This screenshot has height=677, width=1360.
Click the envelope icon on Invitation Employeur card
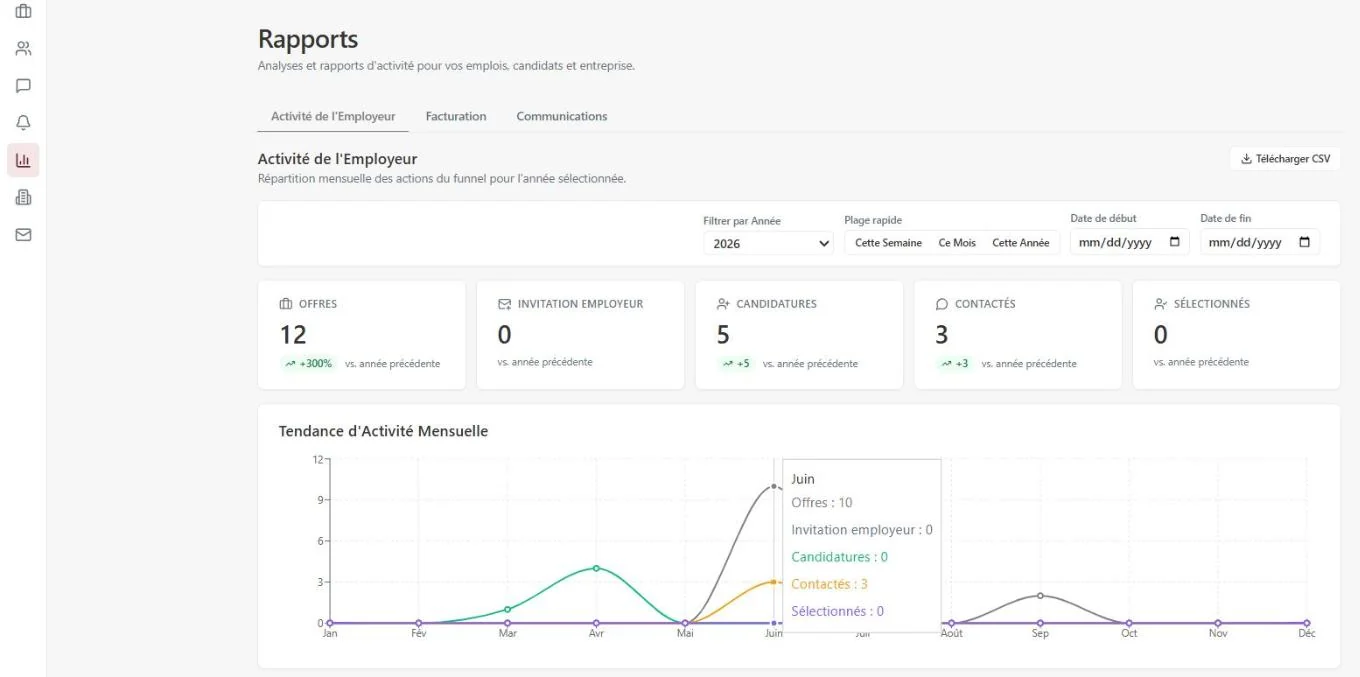tap(505, 304)
